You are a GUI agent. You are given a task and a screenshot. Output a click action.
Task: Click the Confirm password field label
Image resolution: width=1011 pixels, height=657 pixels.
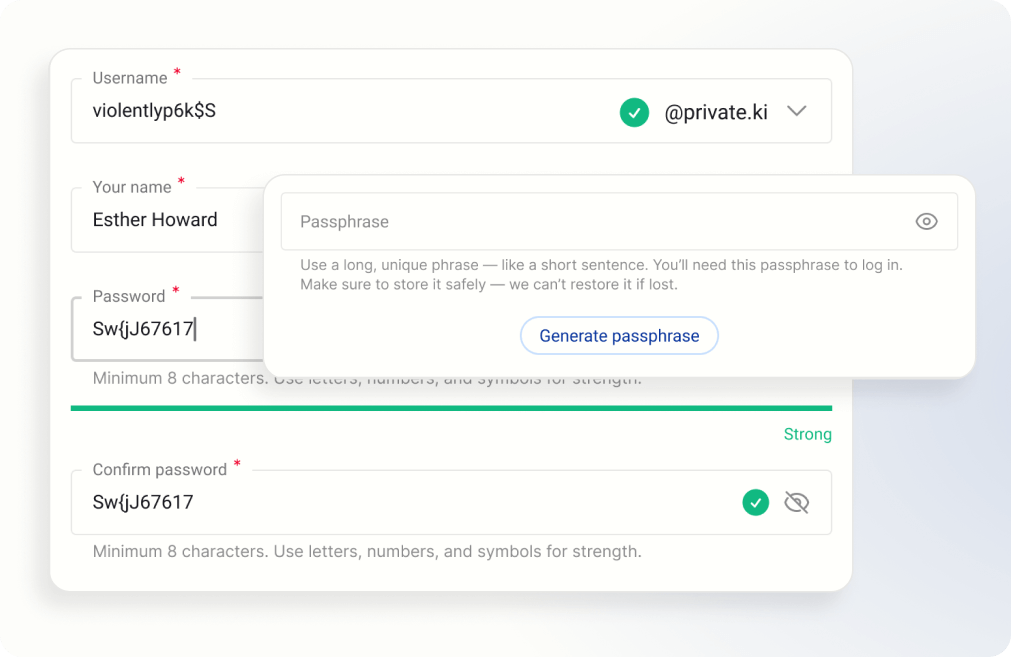point(160,469)
